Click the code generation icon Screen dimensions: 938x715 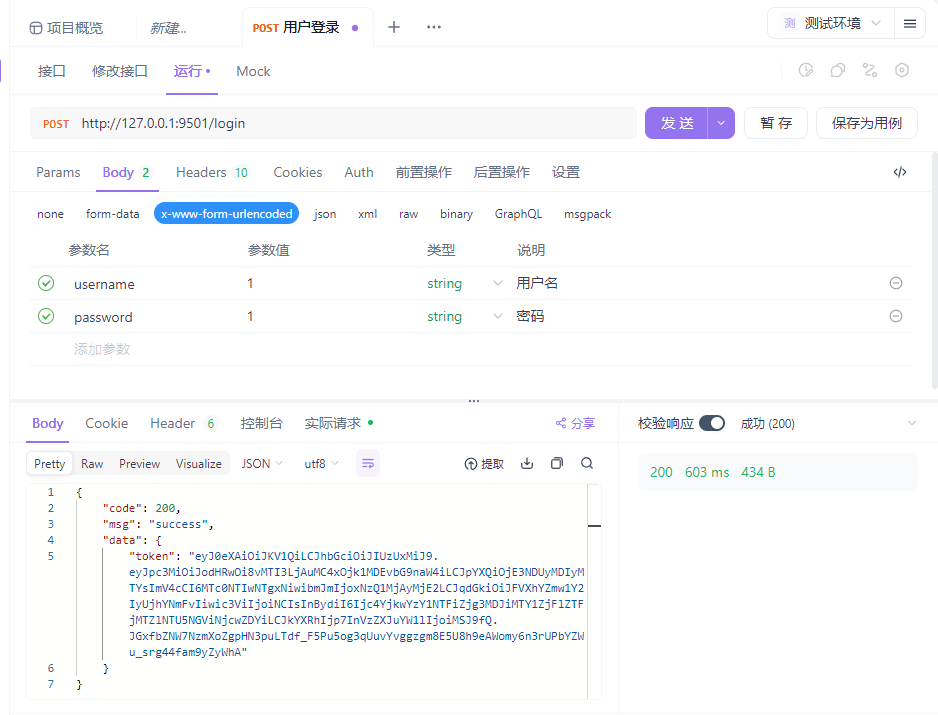point(900,172)
